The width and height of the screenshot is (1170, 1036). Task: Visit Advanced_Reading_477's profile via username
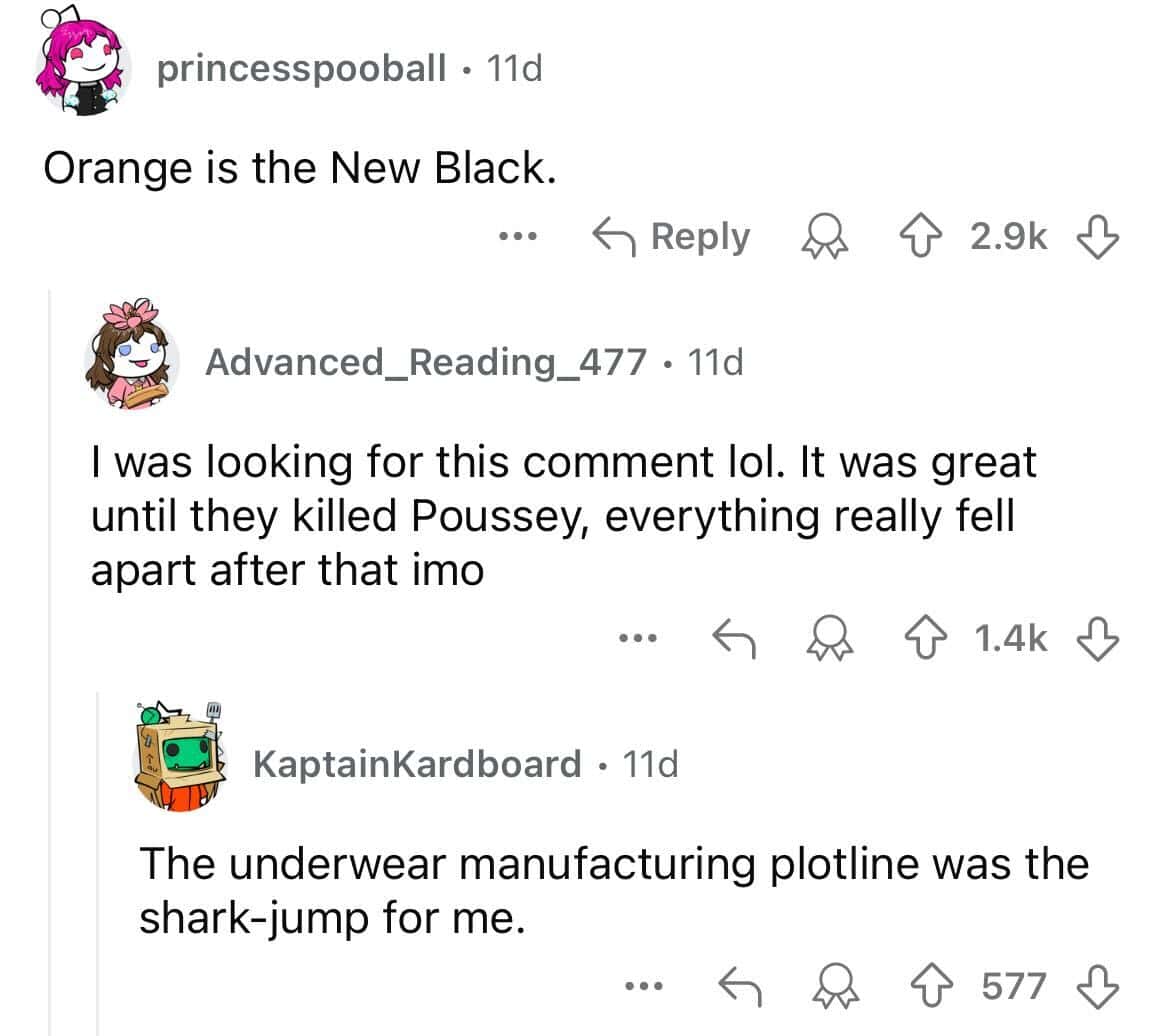coord(425,361)
